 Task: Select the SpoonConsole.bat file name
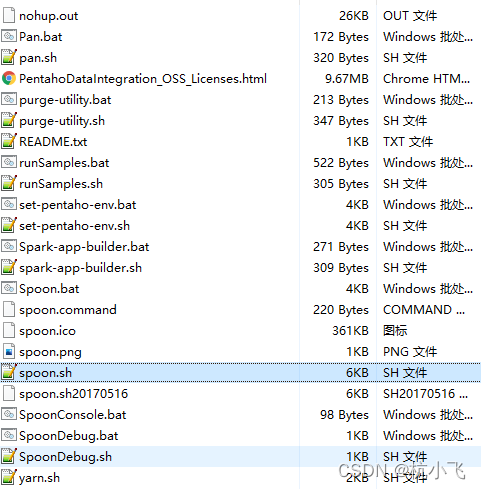(73, 415)
